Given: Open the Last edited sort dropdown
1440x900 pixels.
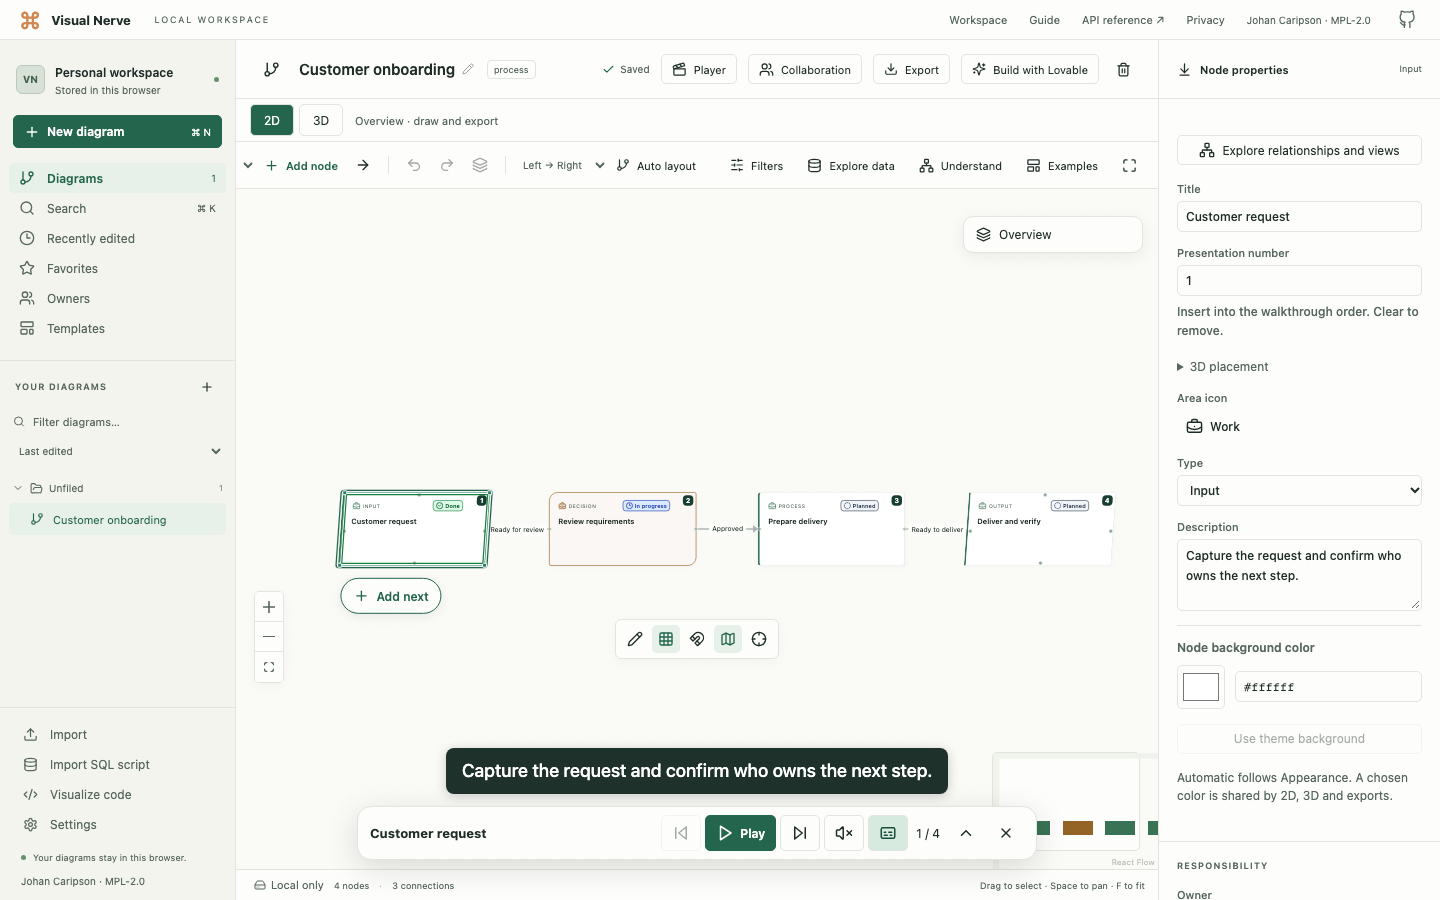Looking at the screenshot, I should pyautogui.click(x=119, y=451).
